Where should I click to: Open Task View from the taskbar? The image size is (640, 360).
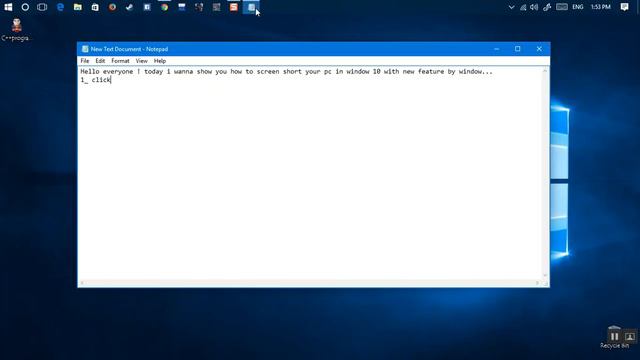[x=42, y=7]
